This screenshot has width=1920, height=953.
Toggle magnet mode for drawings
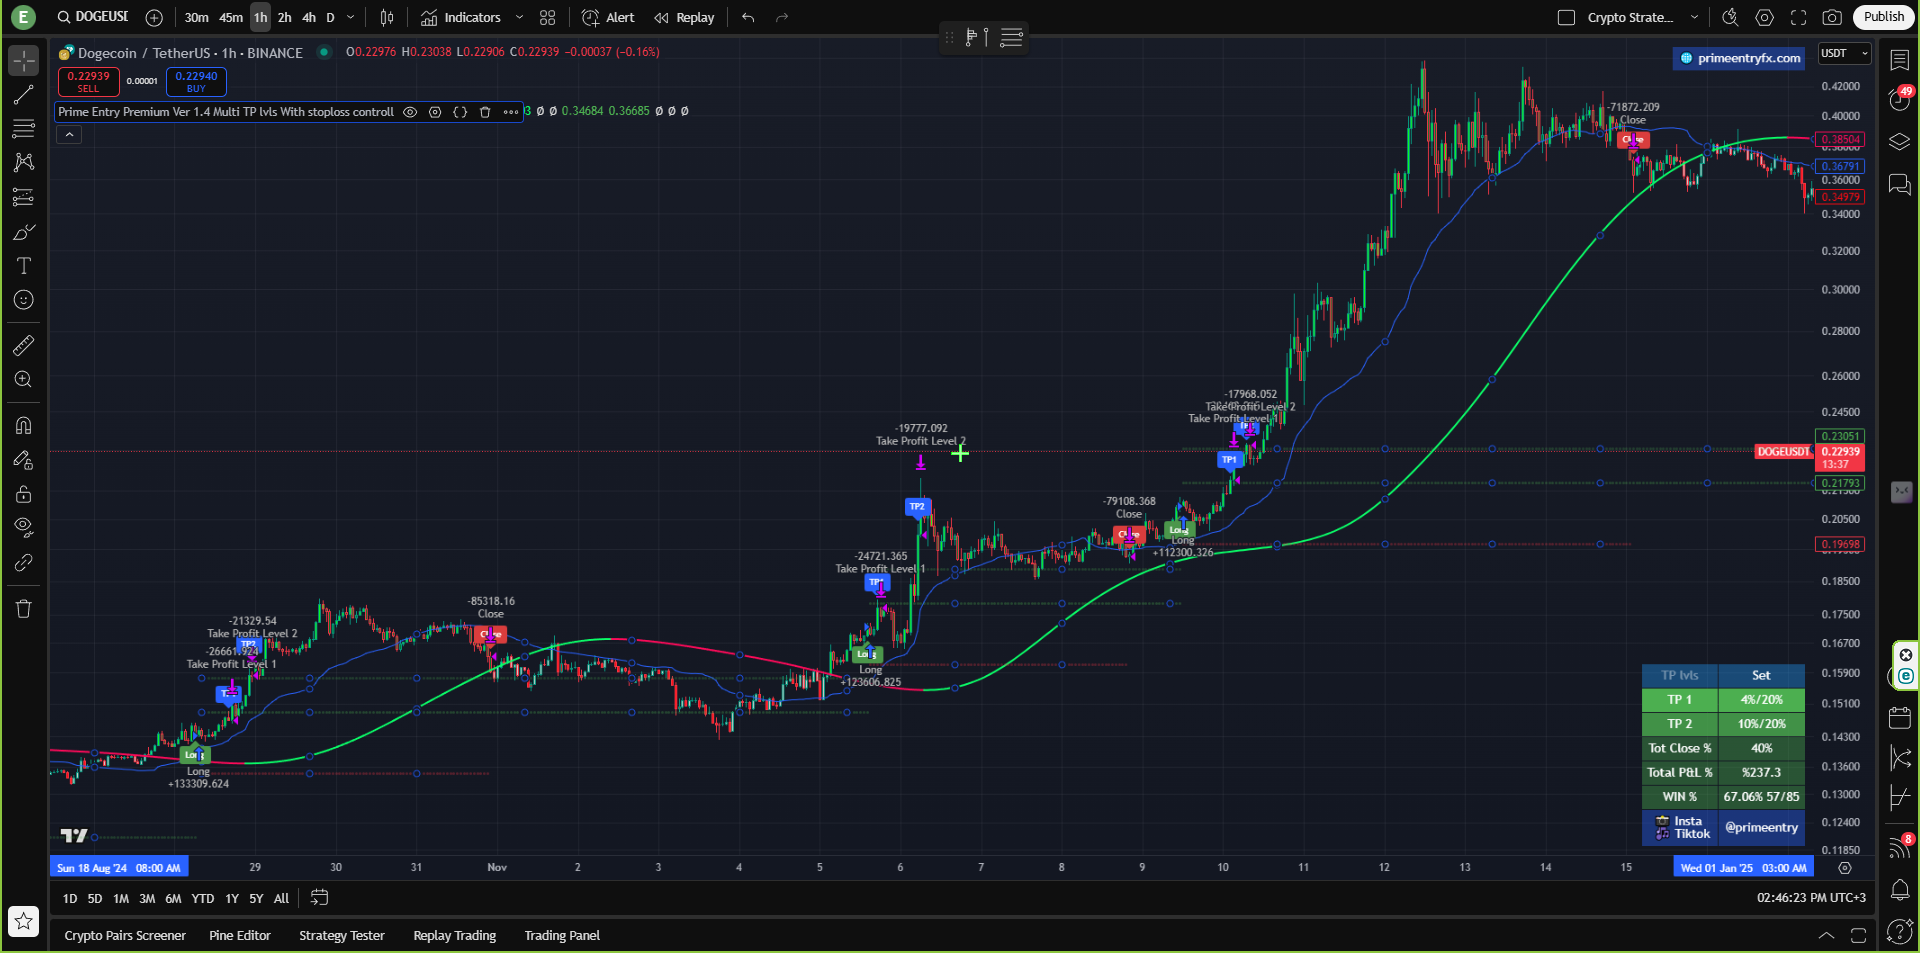pos(24,426)
